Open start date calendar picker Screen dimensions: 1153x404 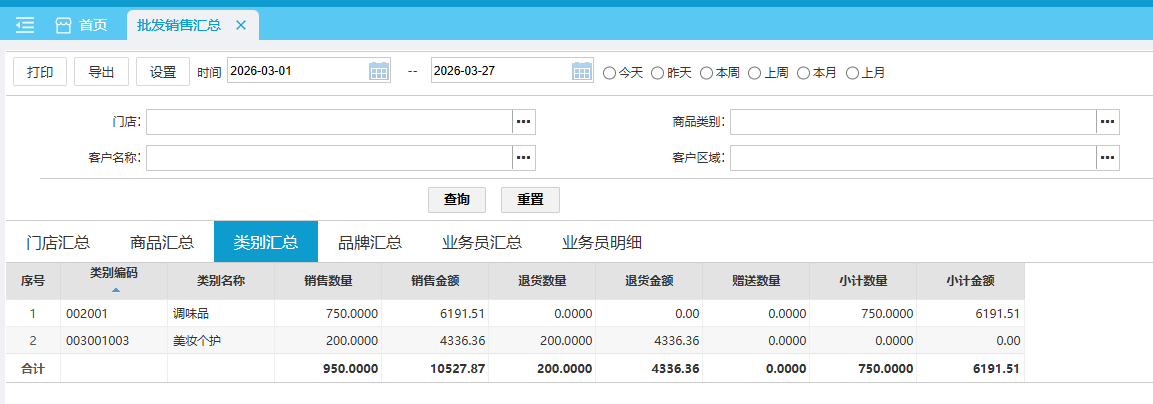click(379, 71)
